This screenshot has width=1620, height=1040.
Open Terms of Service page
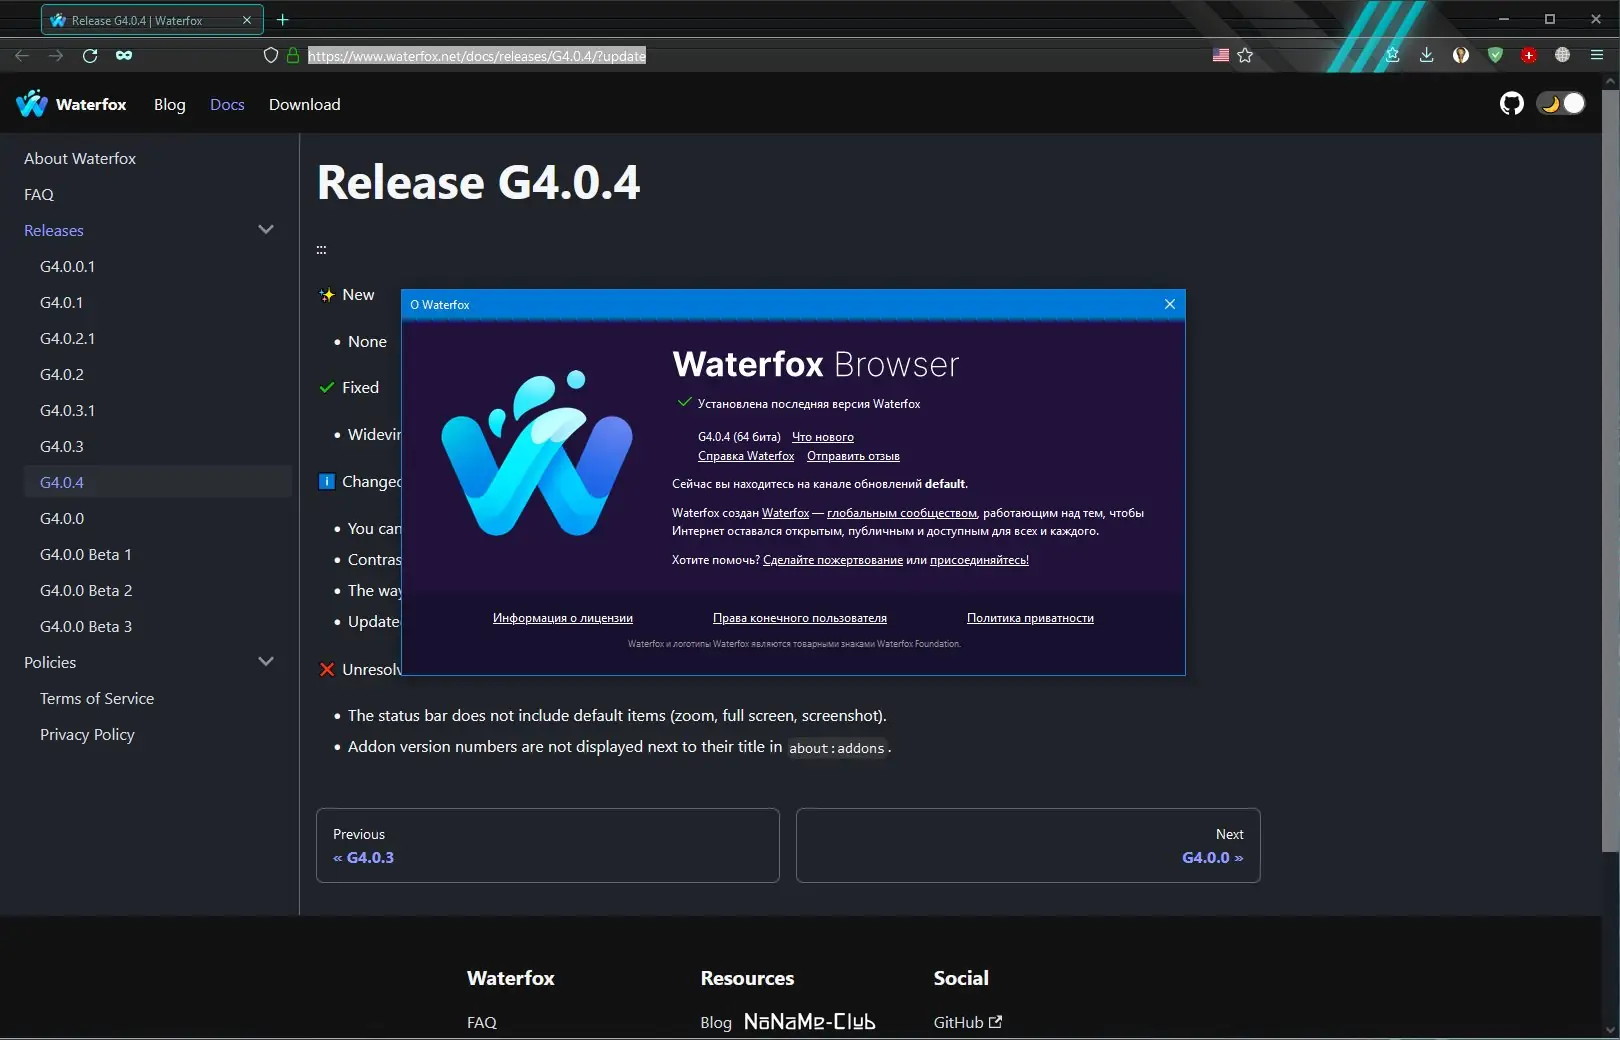coord(97,699)
